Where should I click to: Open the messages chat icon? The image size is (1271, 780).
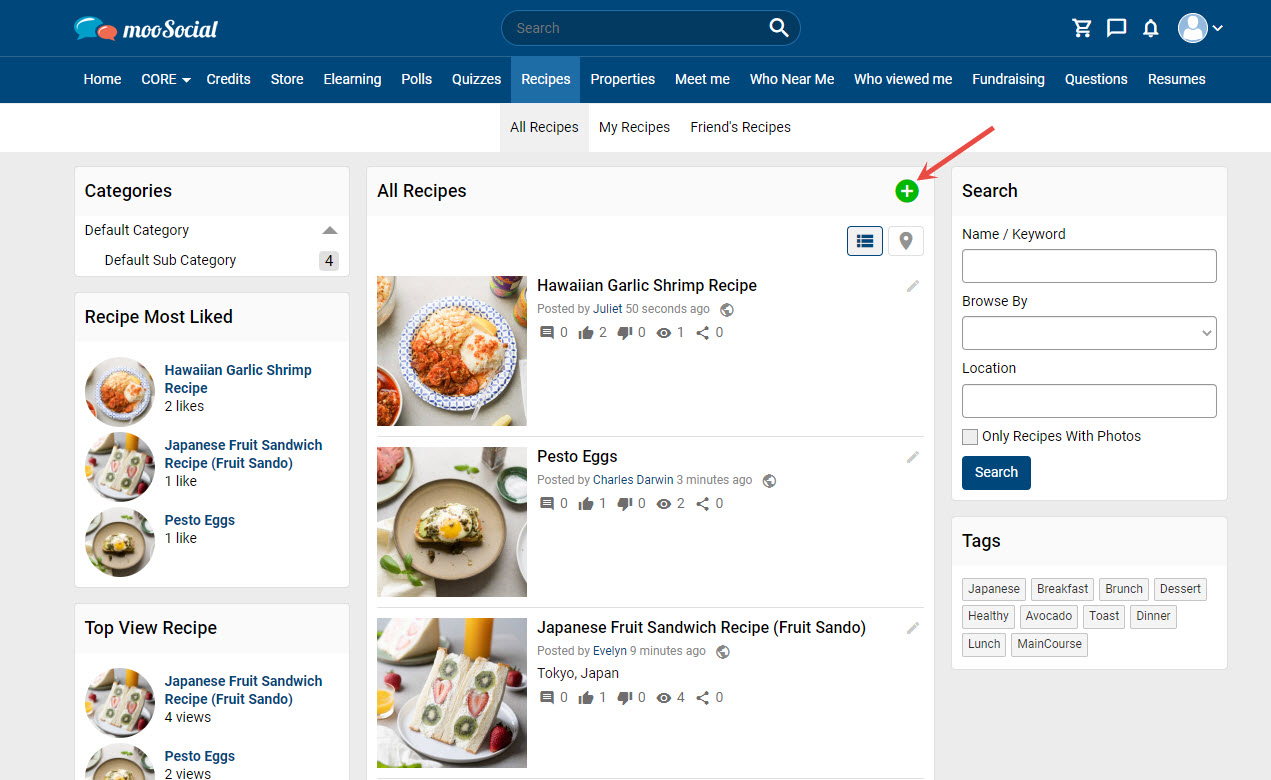click(1116, 28)
